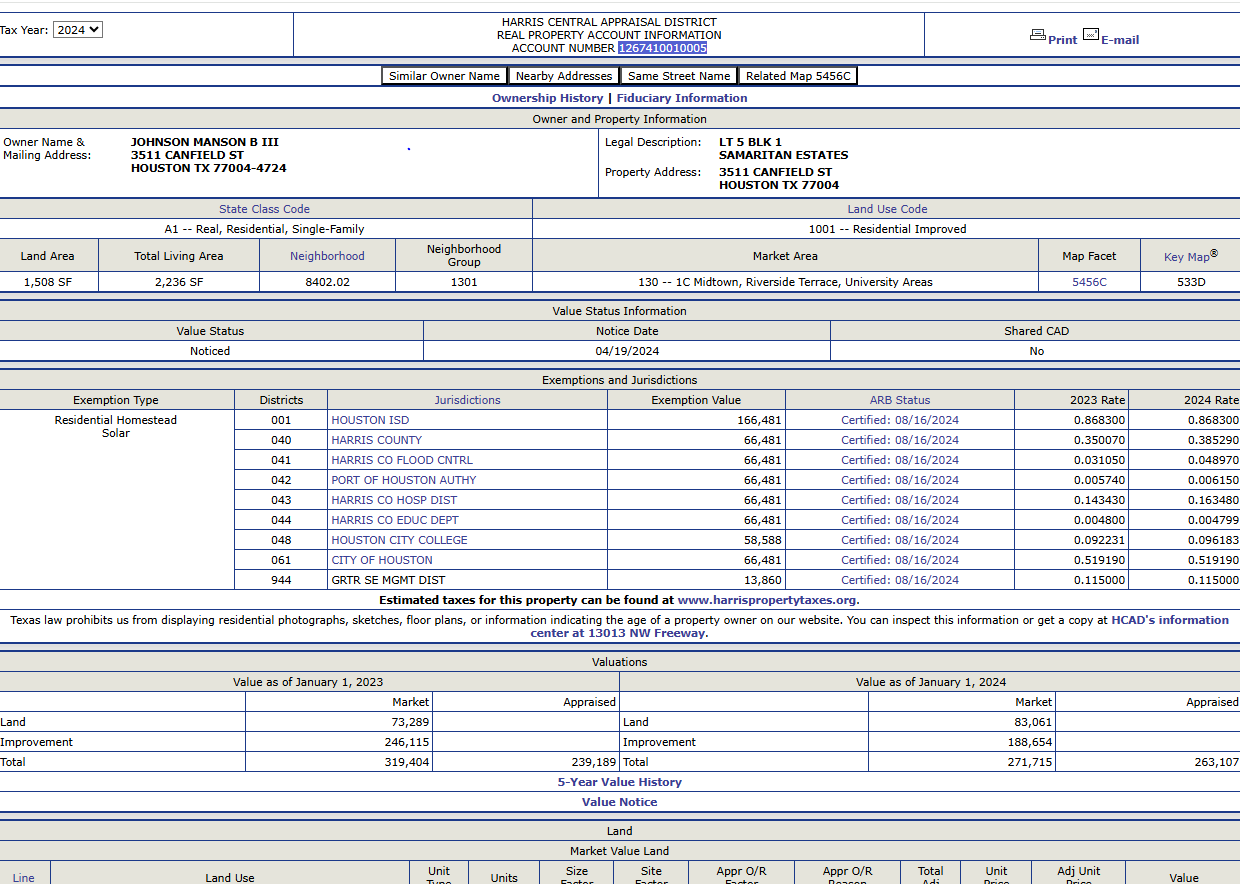Click the Similar Owner Name button

click(x=444, y=76)
